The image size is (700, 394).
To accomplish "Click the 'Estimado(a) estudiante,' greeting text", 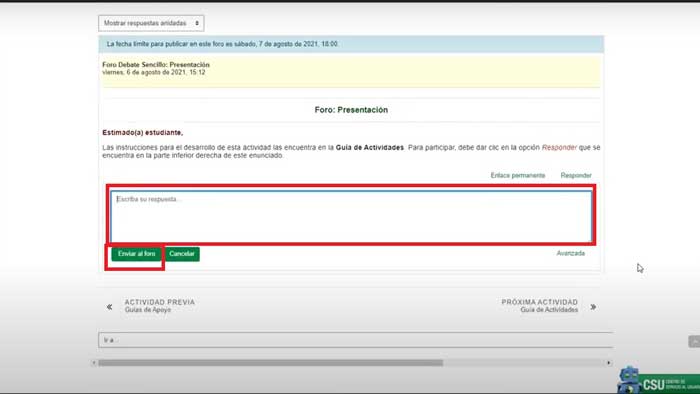I will point(143,133).
